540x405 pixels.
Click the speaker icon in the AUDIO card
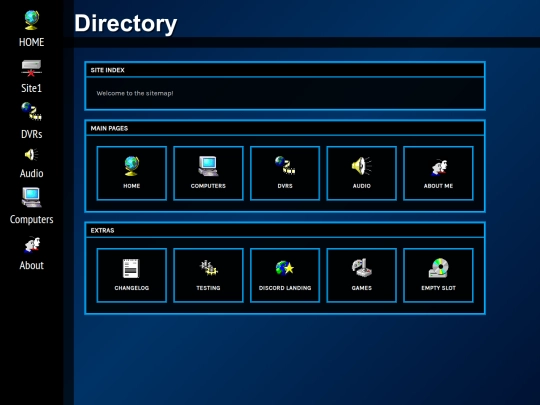click(362, 166)
